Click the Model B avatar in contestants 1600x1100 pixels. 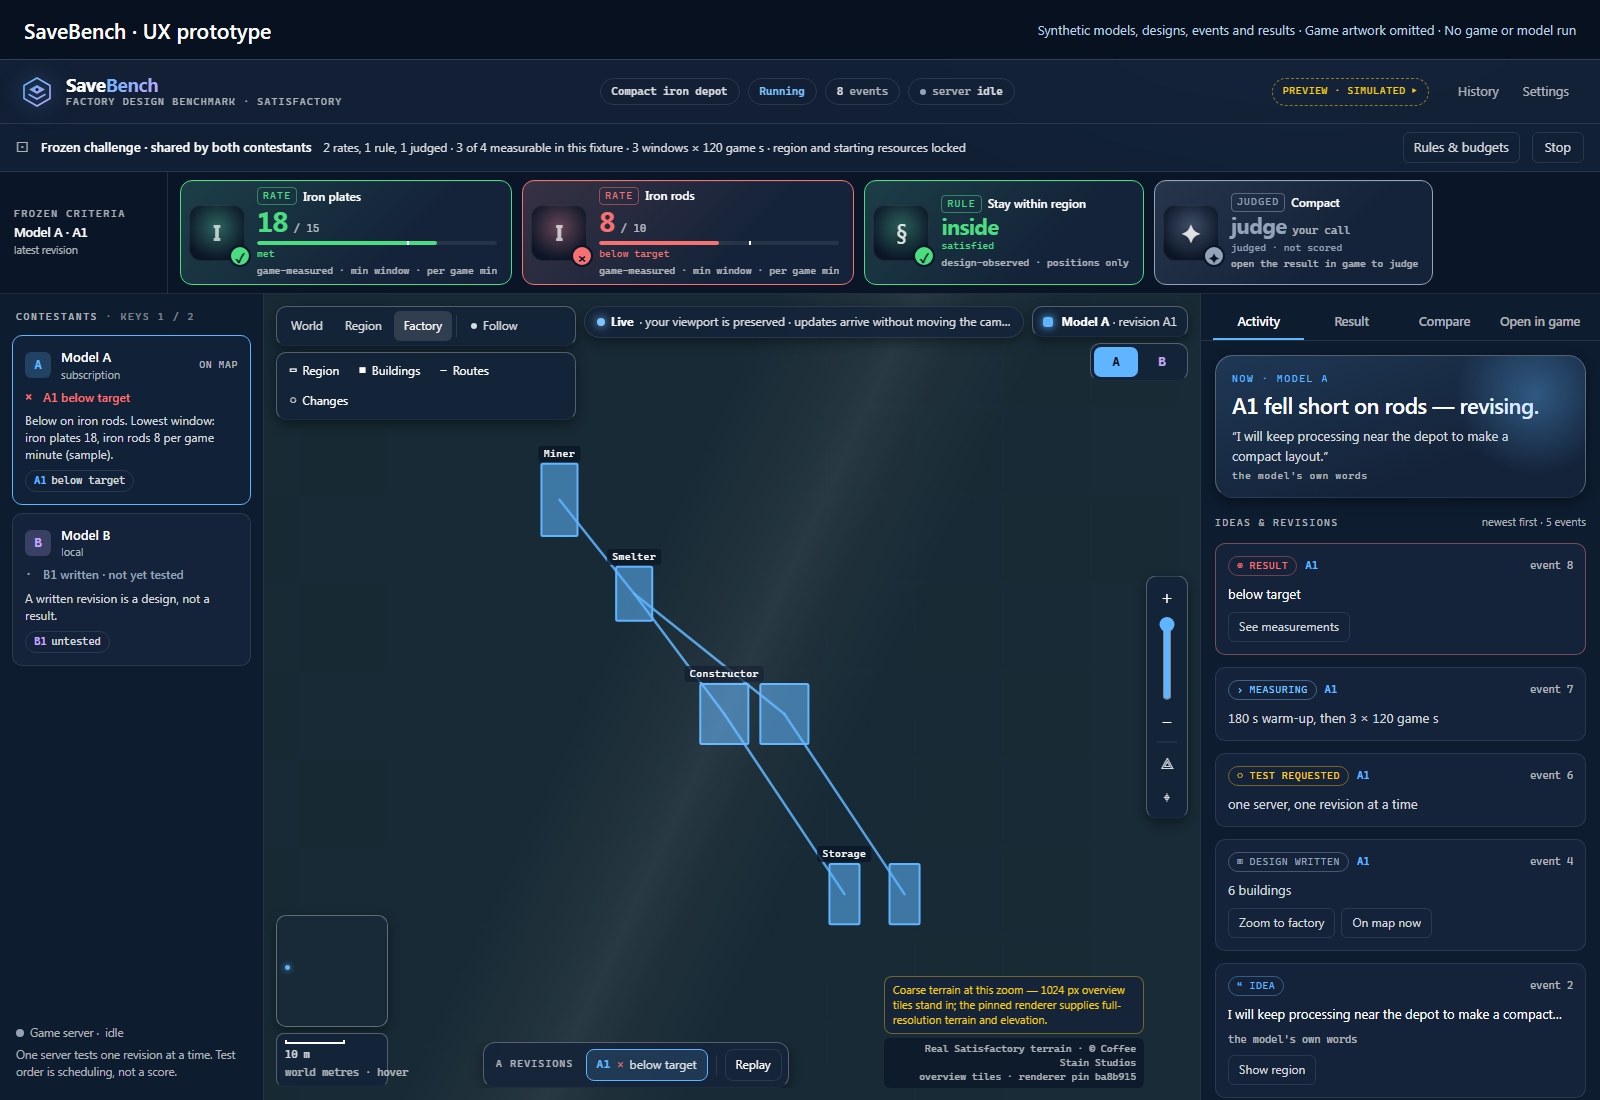pyautogui.click(x=38, y=543)
